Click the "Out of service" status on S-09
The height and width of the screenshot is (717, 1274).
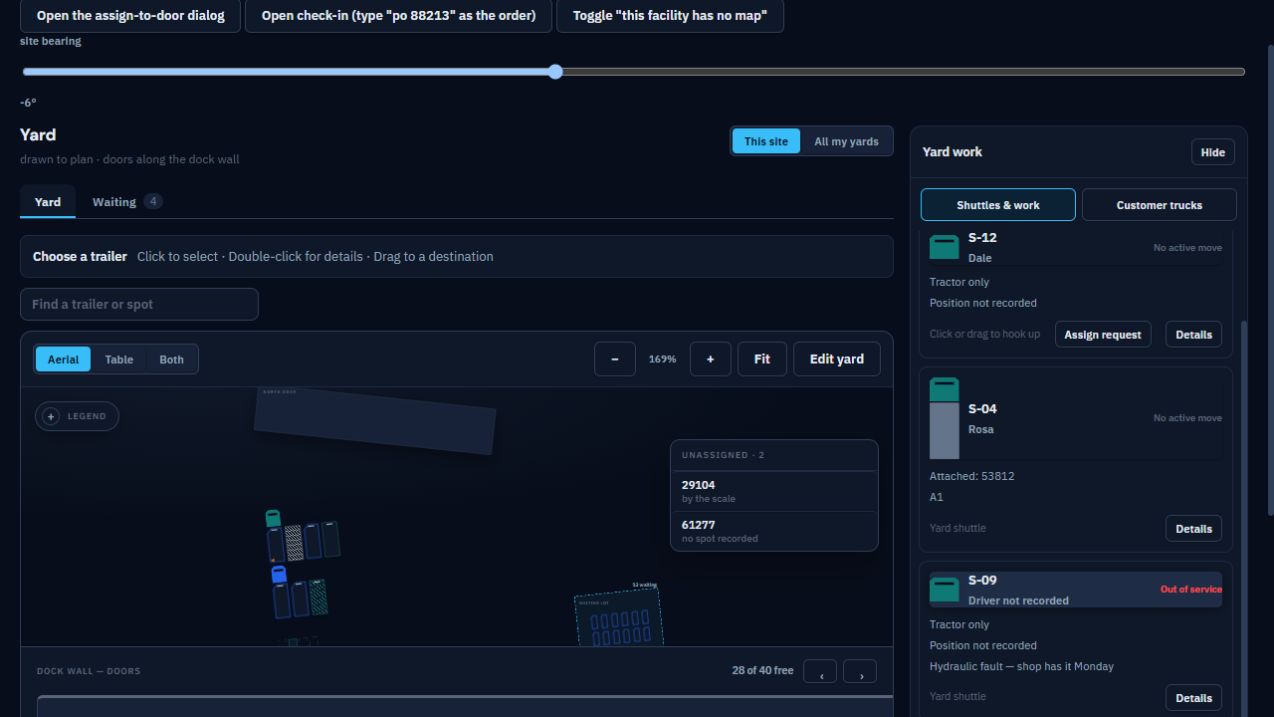point(1191,590)
